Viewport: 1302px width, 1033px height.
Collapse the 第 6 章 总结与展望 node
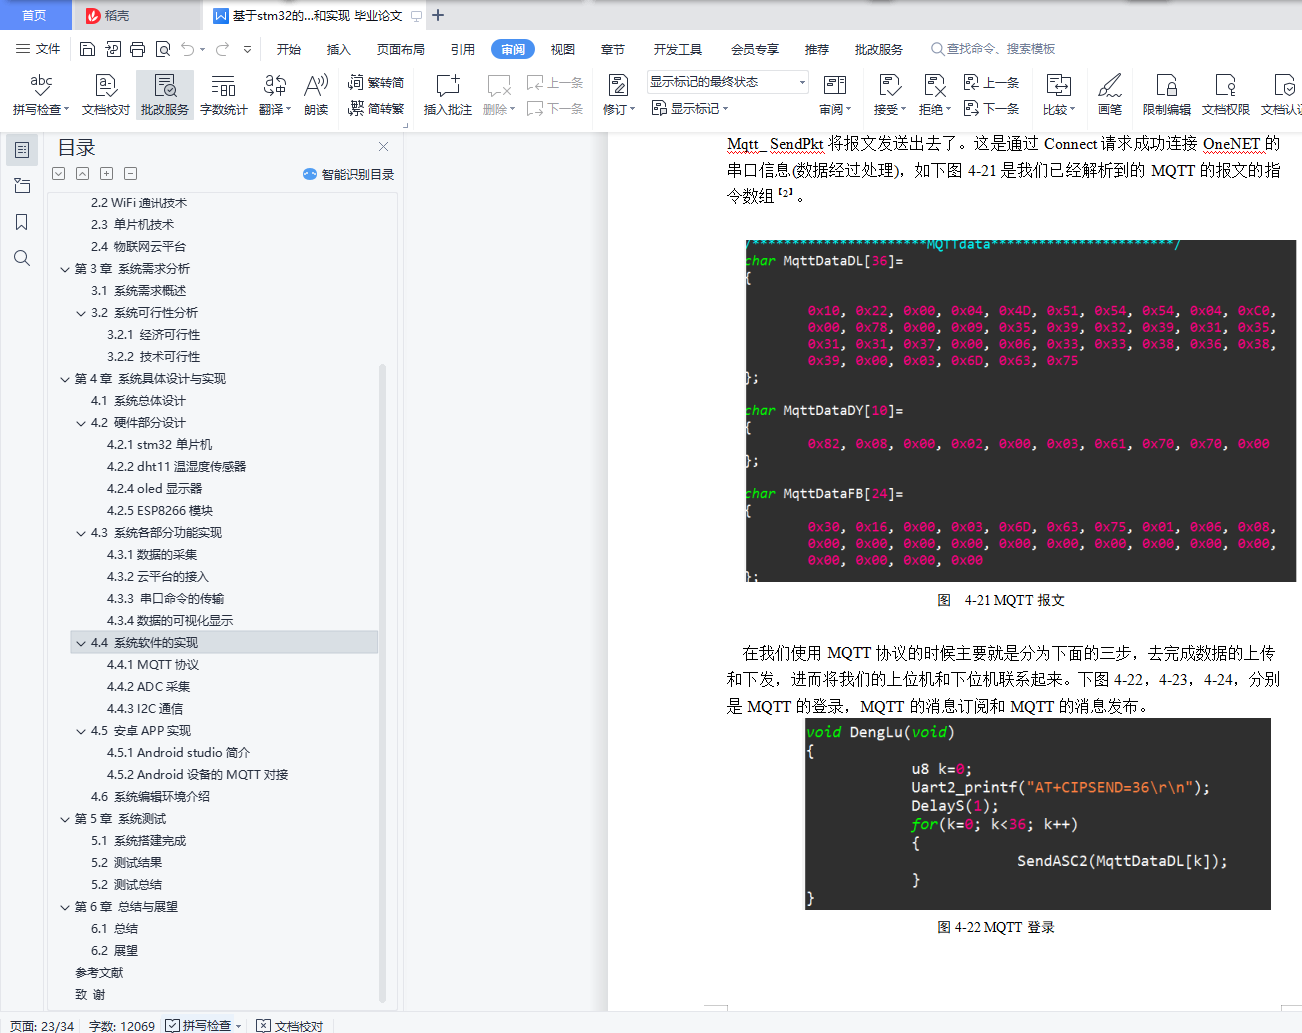pyautogui.click(x=65, y=907)
